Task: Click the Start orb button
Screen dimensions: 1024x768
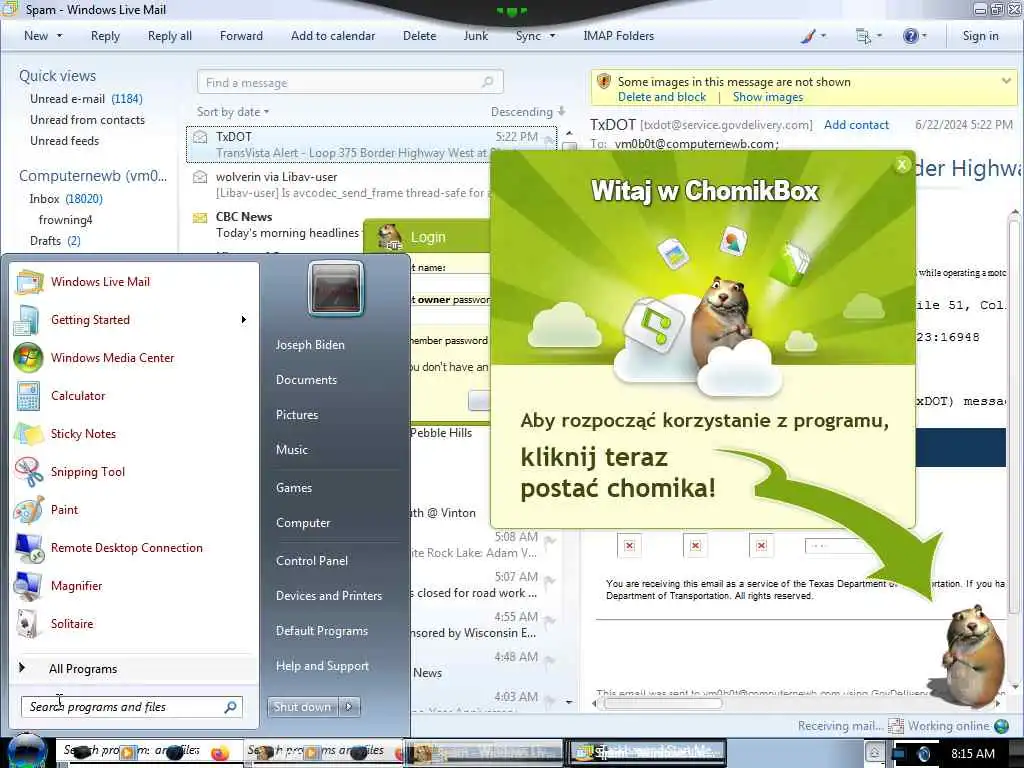Action: pyautogui.click(x=27, y=751)
